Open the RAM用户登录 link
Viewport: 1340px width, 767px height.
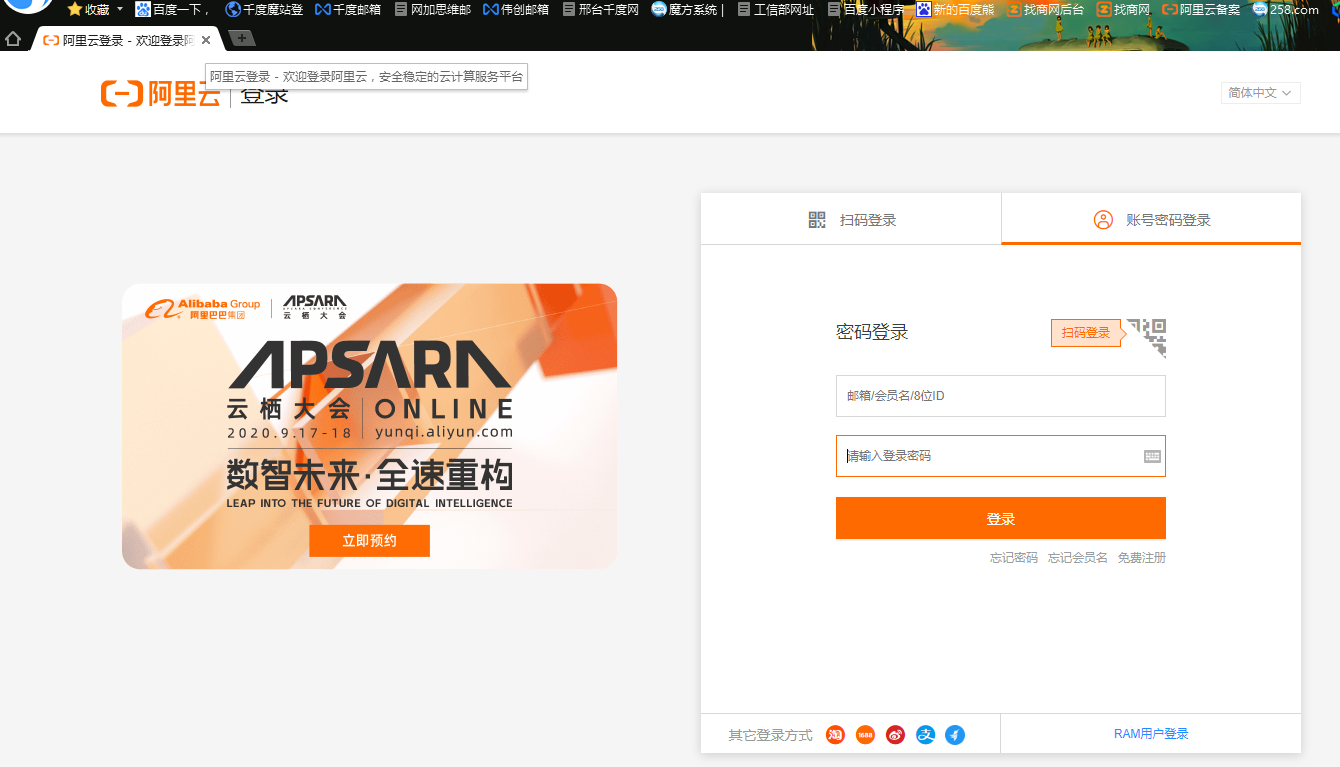click(x=1151, y=734)
